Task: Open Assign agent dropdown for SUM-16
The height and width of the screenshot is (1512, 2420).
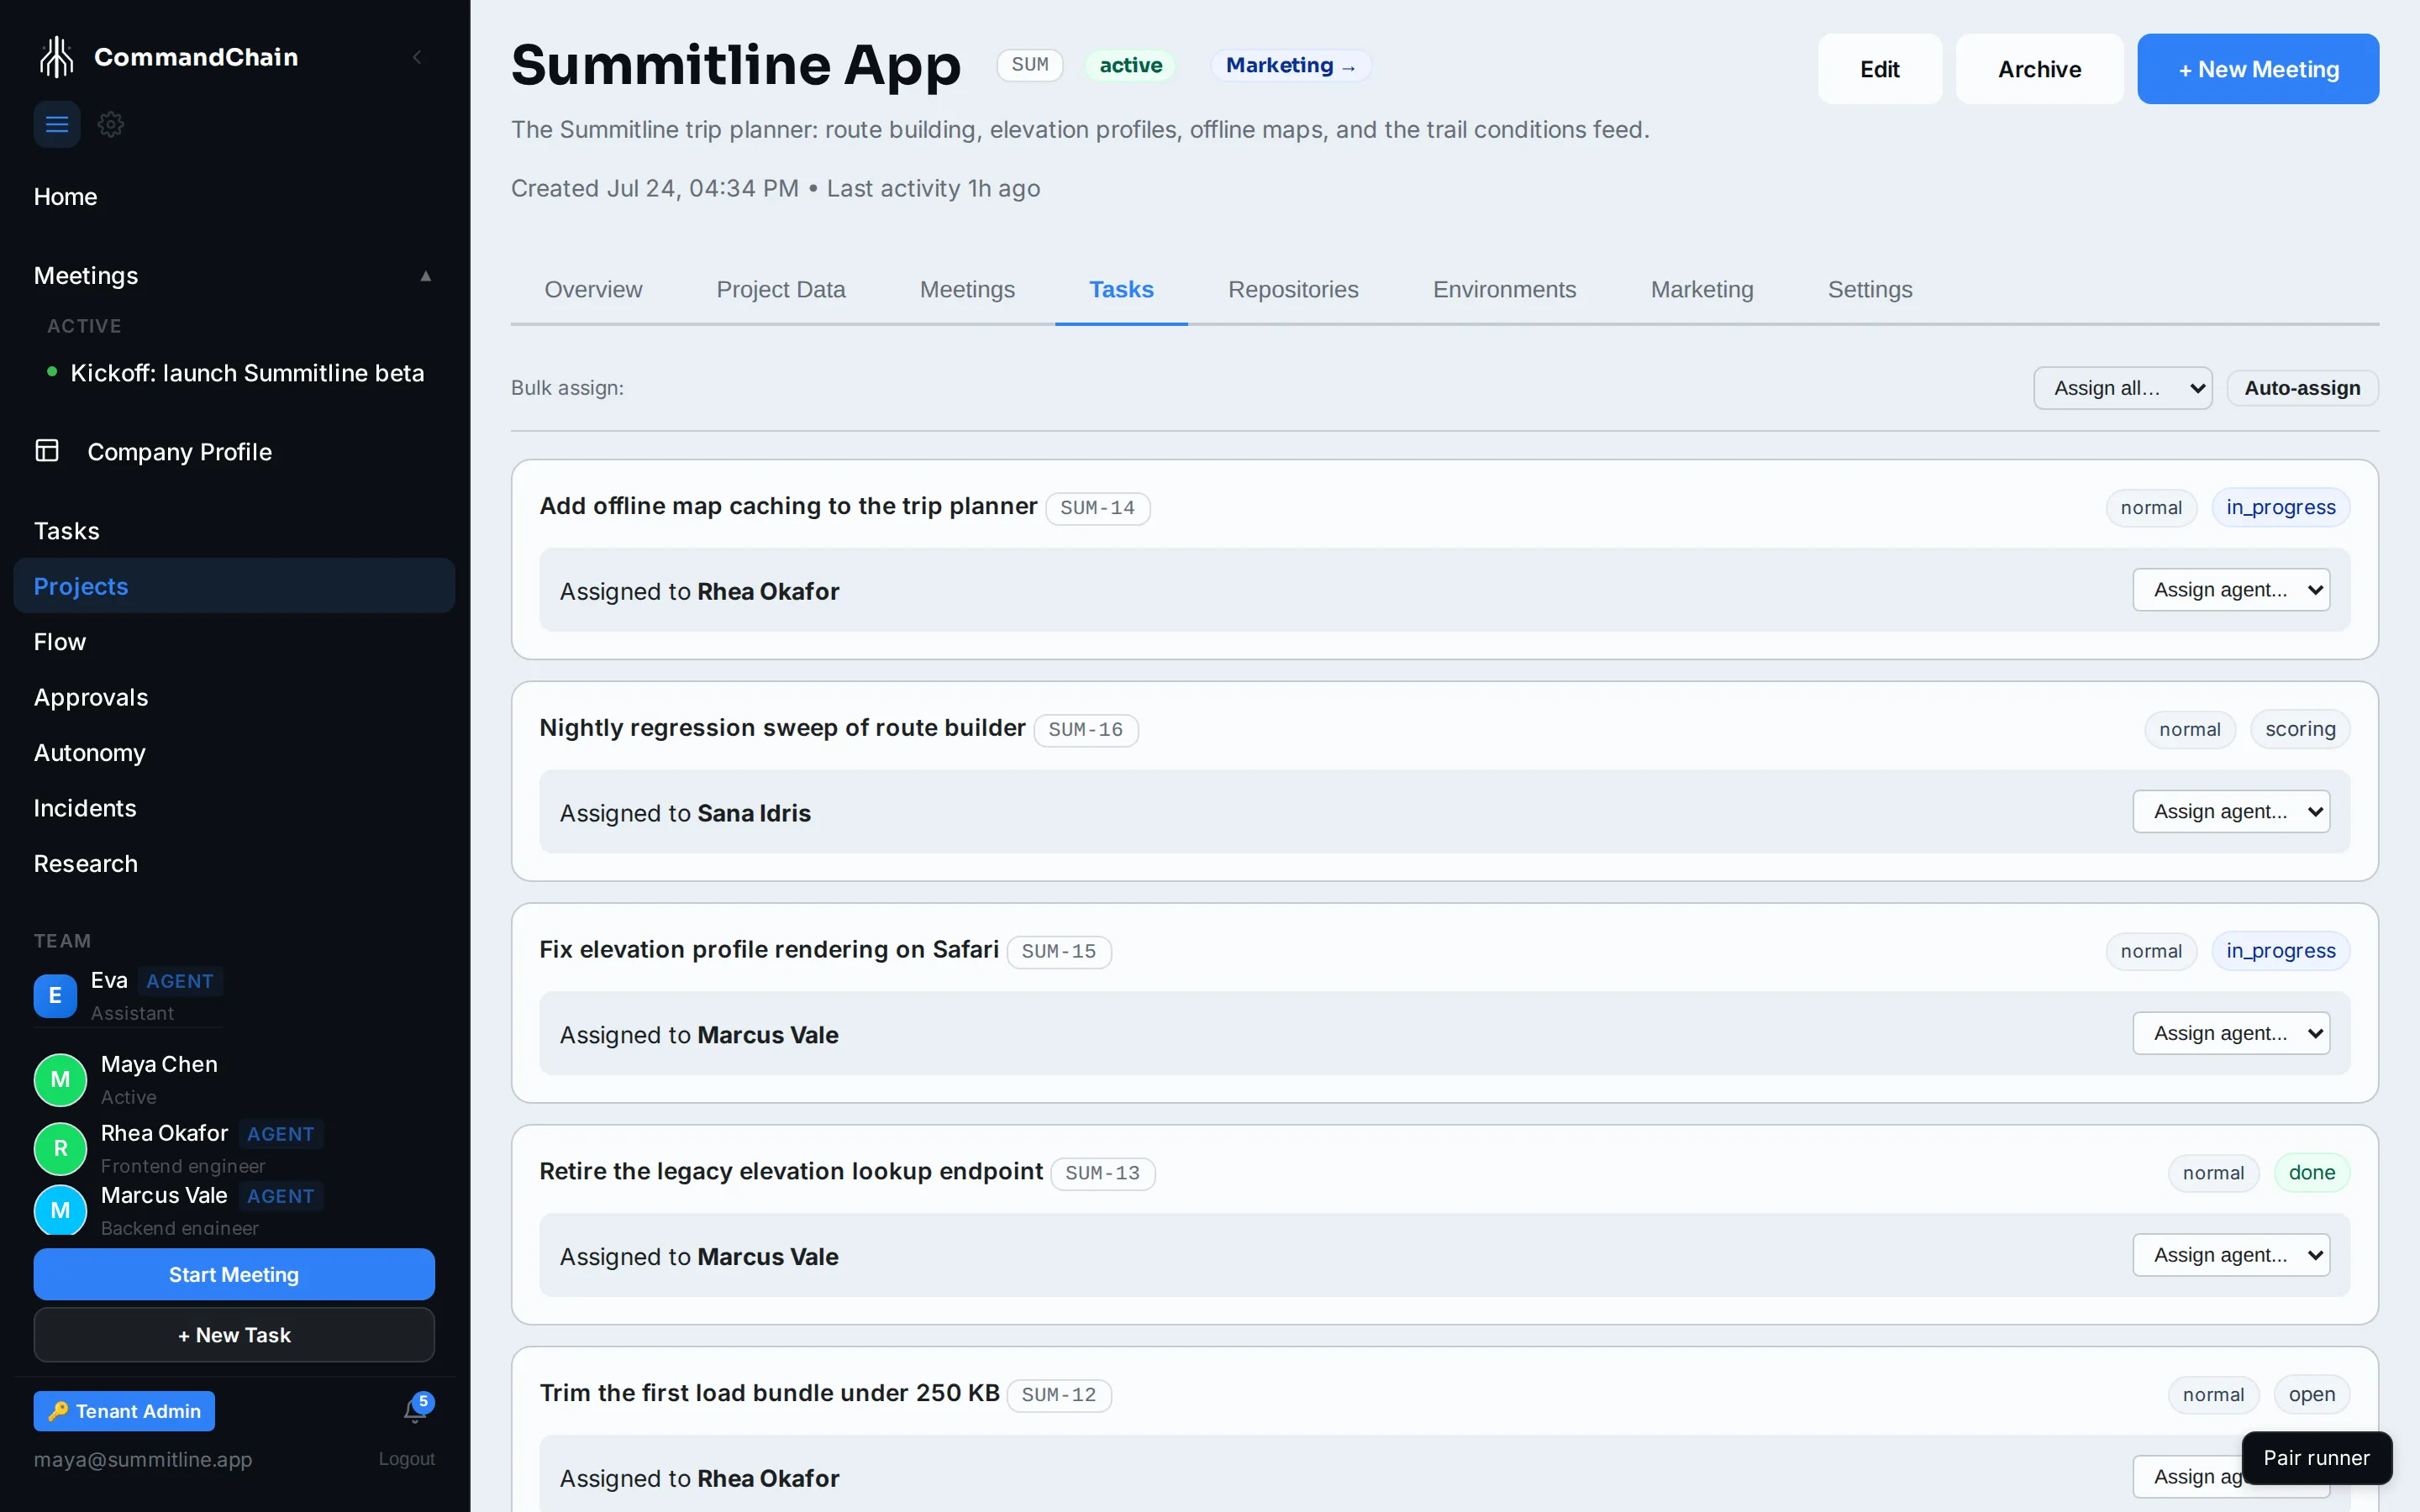Action: (2231, 812)
